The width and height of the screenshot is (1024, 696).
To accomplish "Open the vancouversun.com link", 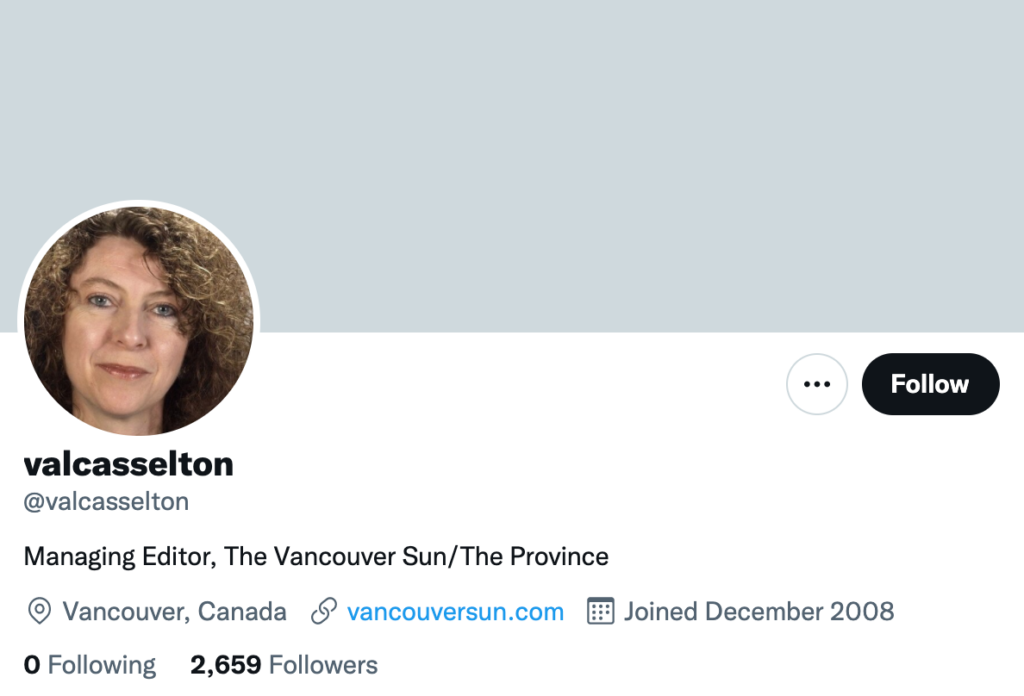I will coord(455,611).
